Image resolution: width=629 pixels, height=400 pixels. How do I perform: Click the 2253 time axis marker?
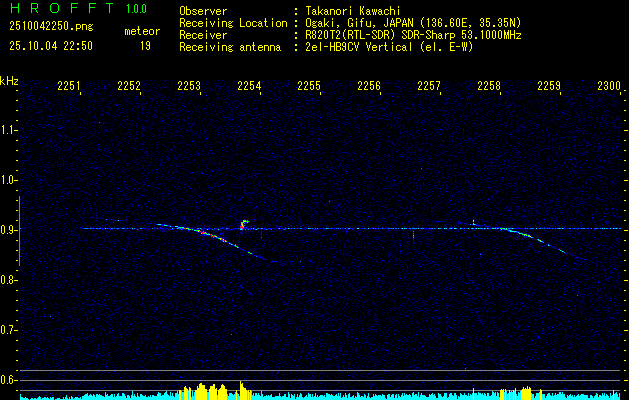(189, 85)
